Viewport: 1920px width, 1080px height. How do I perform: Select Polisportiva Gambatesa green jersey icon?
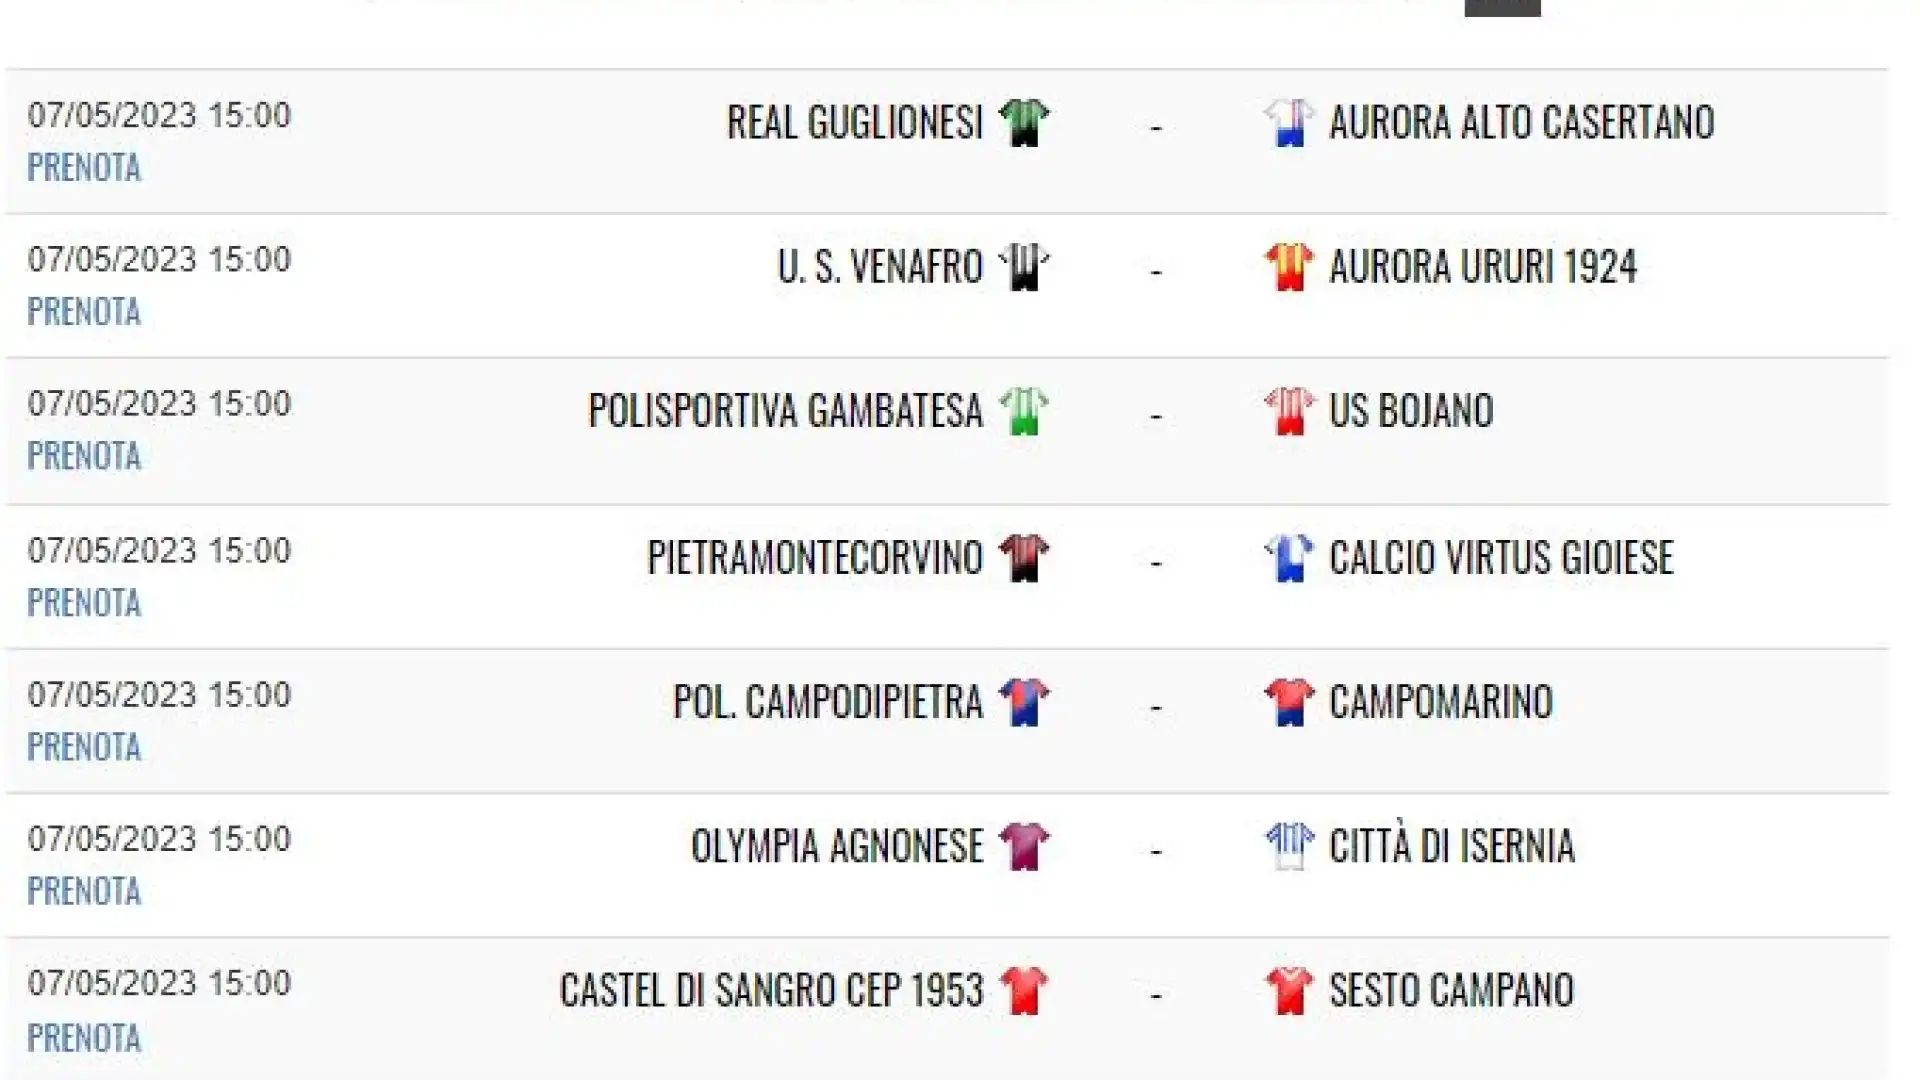(1023, 411)
